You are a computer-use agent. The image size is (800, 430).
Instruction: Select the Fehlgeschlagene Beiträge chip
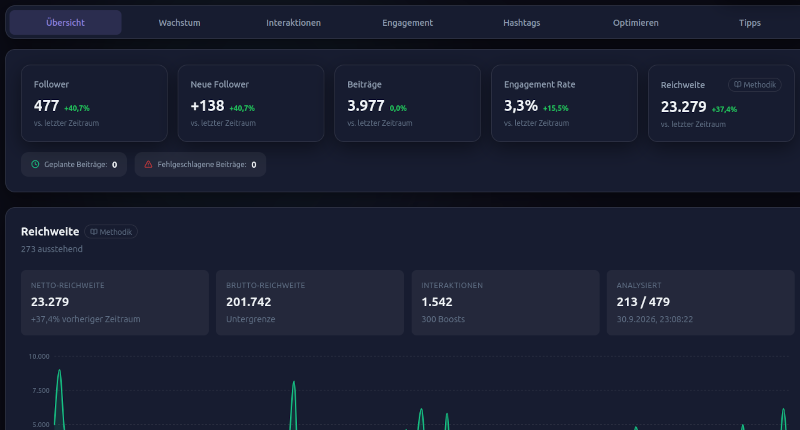[200, 164]
